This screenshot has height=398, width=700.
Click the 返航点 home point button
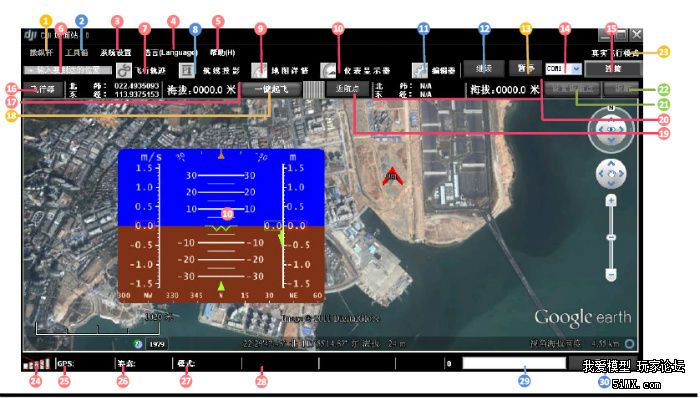tap(347, 89)
